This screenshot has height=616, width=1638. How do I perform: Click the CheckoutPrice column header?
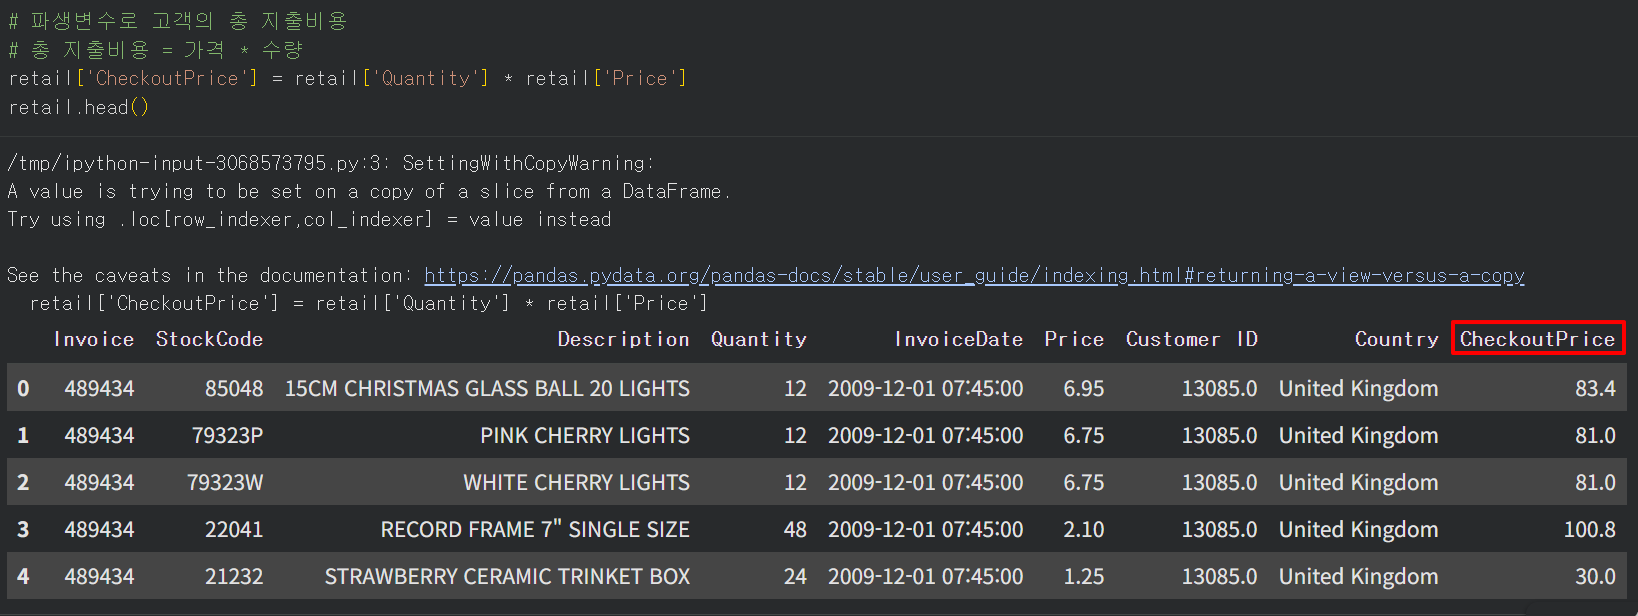pyautogui.click(x=1537, y=339)
